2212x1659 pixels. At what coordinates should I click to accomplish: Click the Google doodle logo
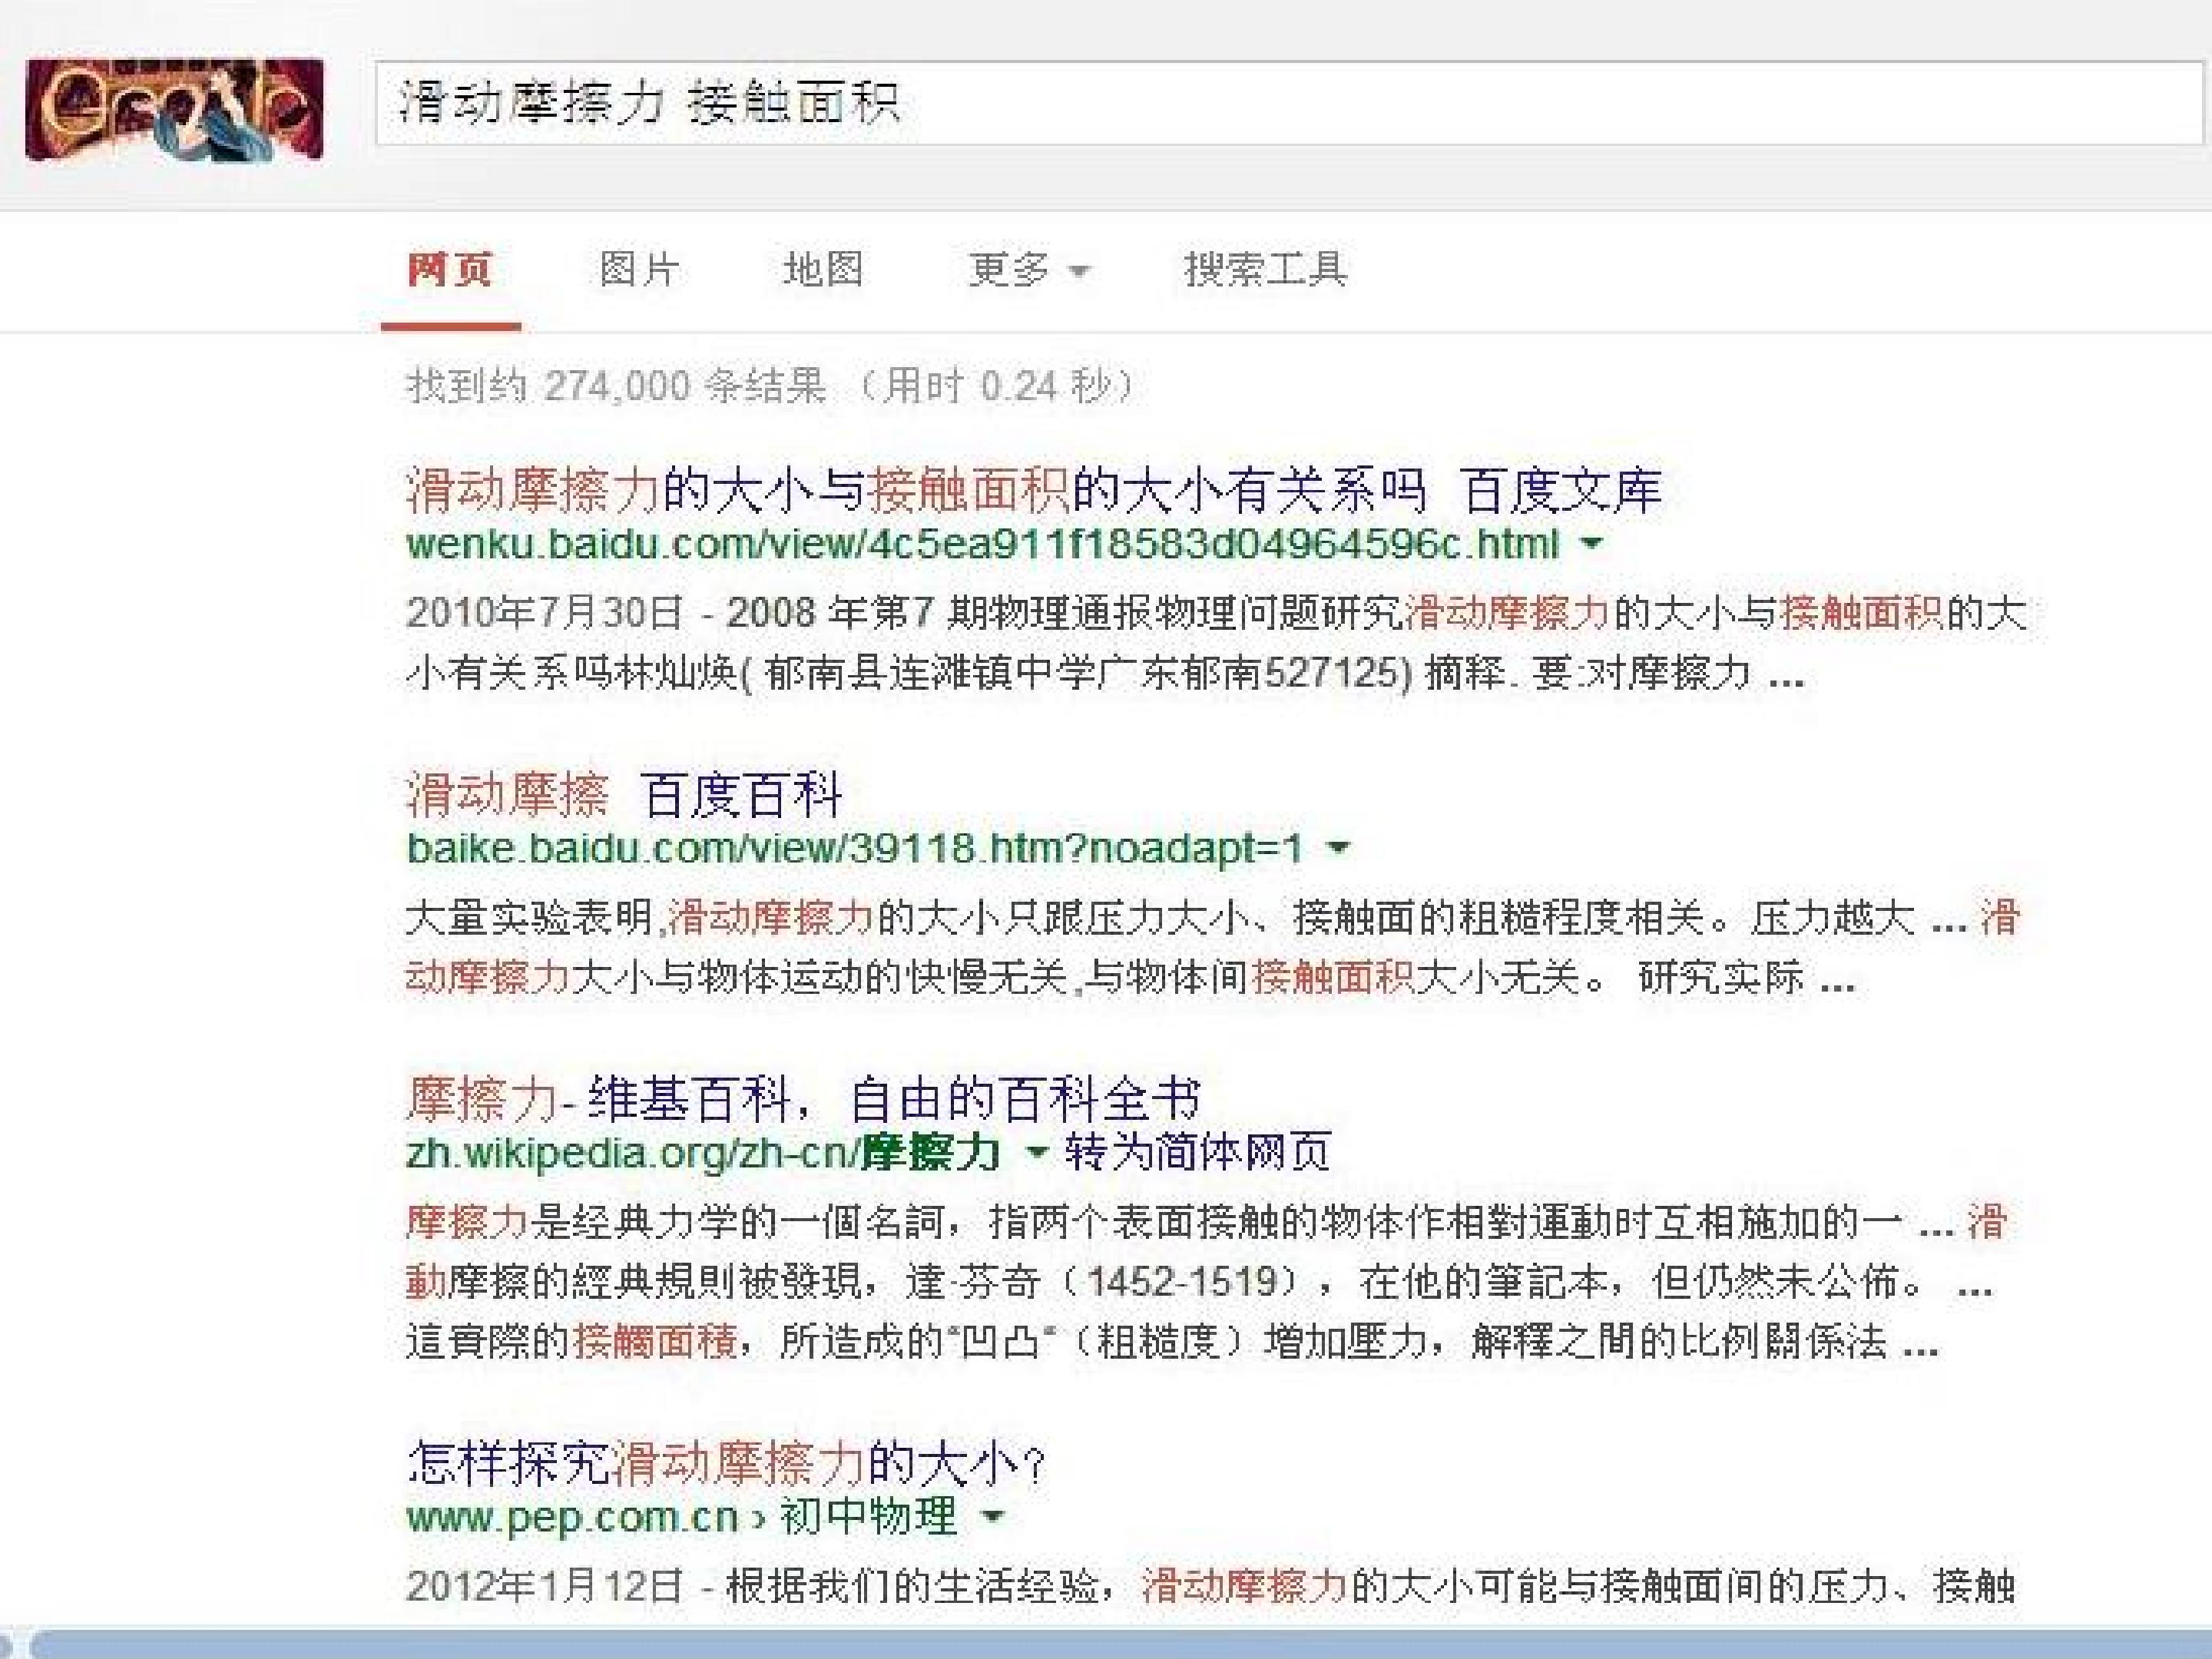174,109
